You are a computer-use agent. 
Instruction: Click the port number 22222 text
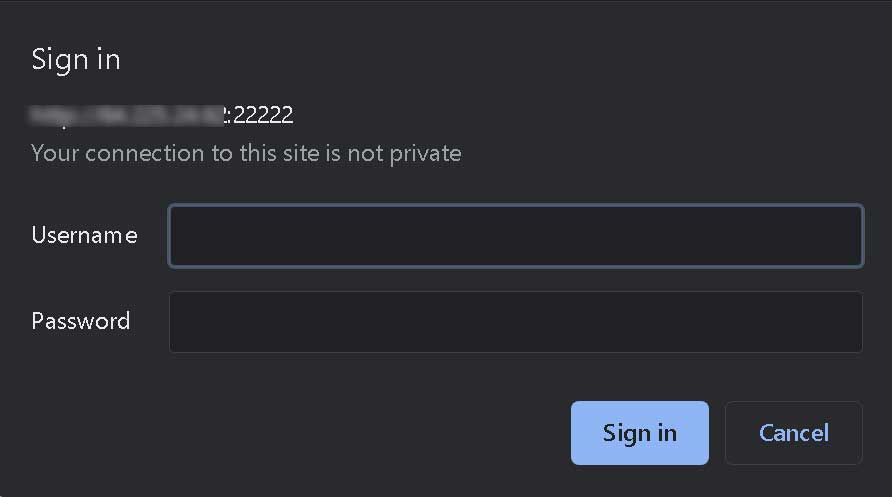(x=263, y=115)
